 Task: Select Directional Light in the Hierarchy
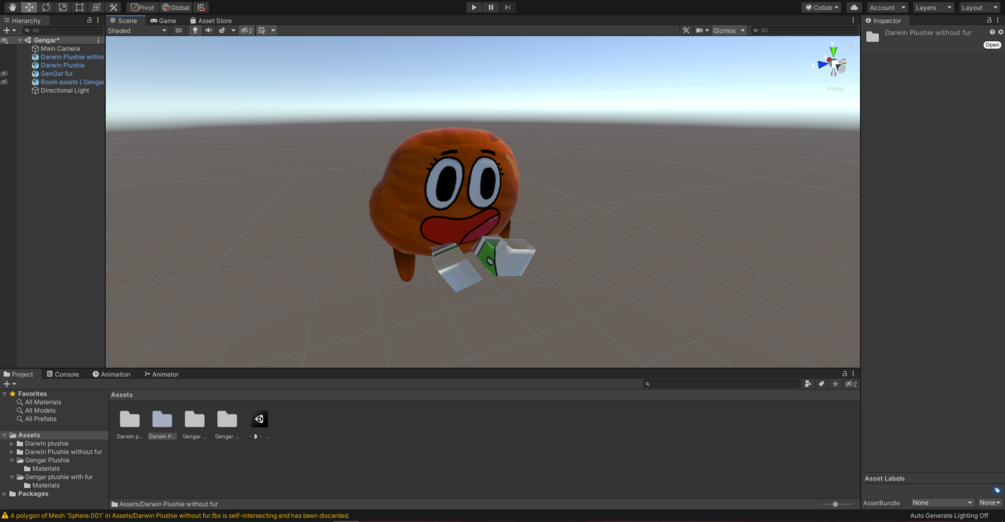tap(65, 90)
